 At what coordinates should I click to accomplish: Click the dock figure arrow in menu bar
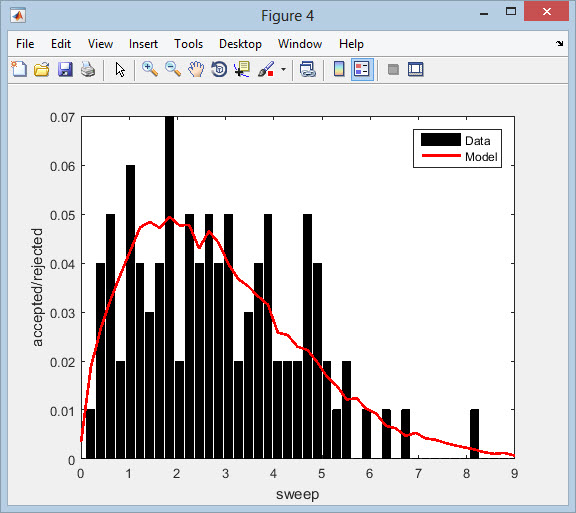coord(559,44)
